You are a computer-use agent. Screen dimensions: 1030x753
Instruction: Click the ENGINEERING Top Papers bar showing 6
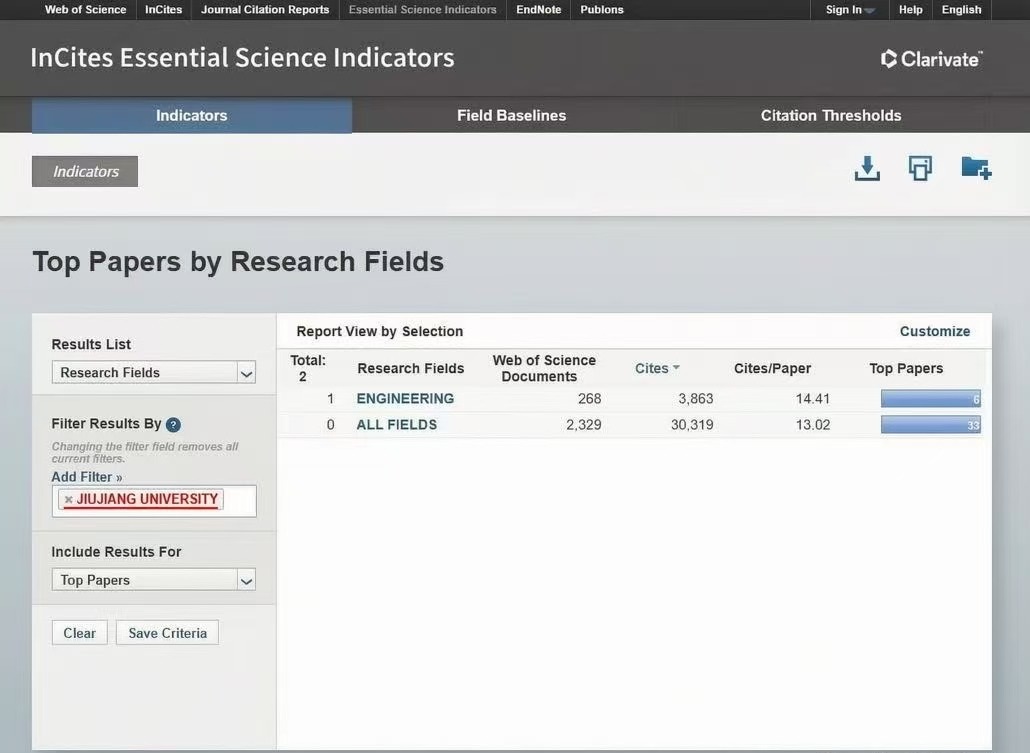click(931, 399)
